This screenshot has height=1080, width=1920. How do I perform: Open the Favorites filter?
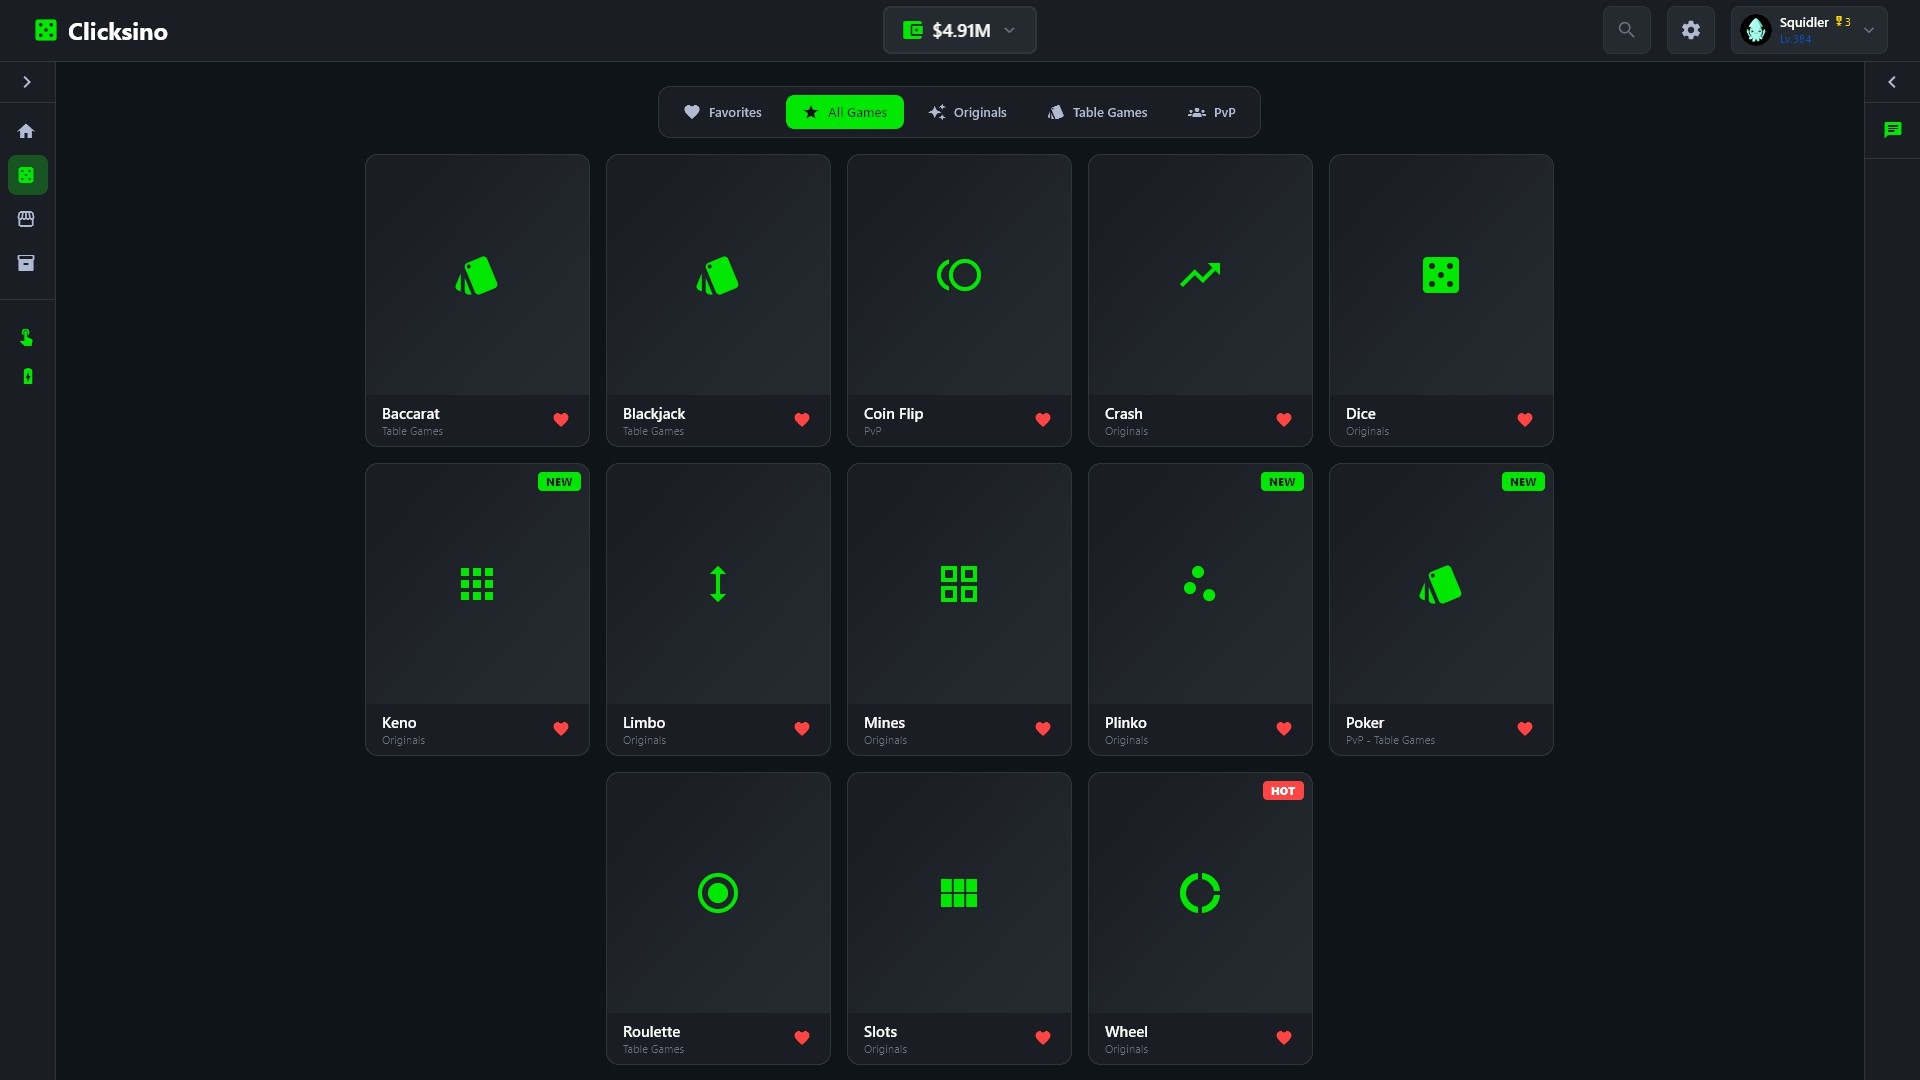pyautogui.click(x=723, y=112)
